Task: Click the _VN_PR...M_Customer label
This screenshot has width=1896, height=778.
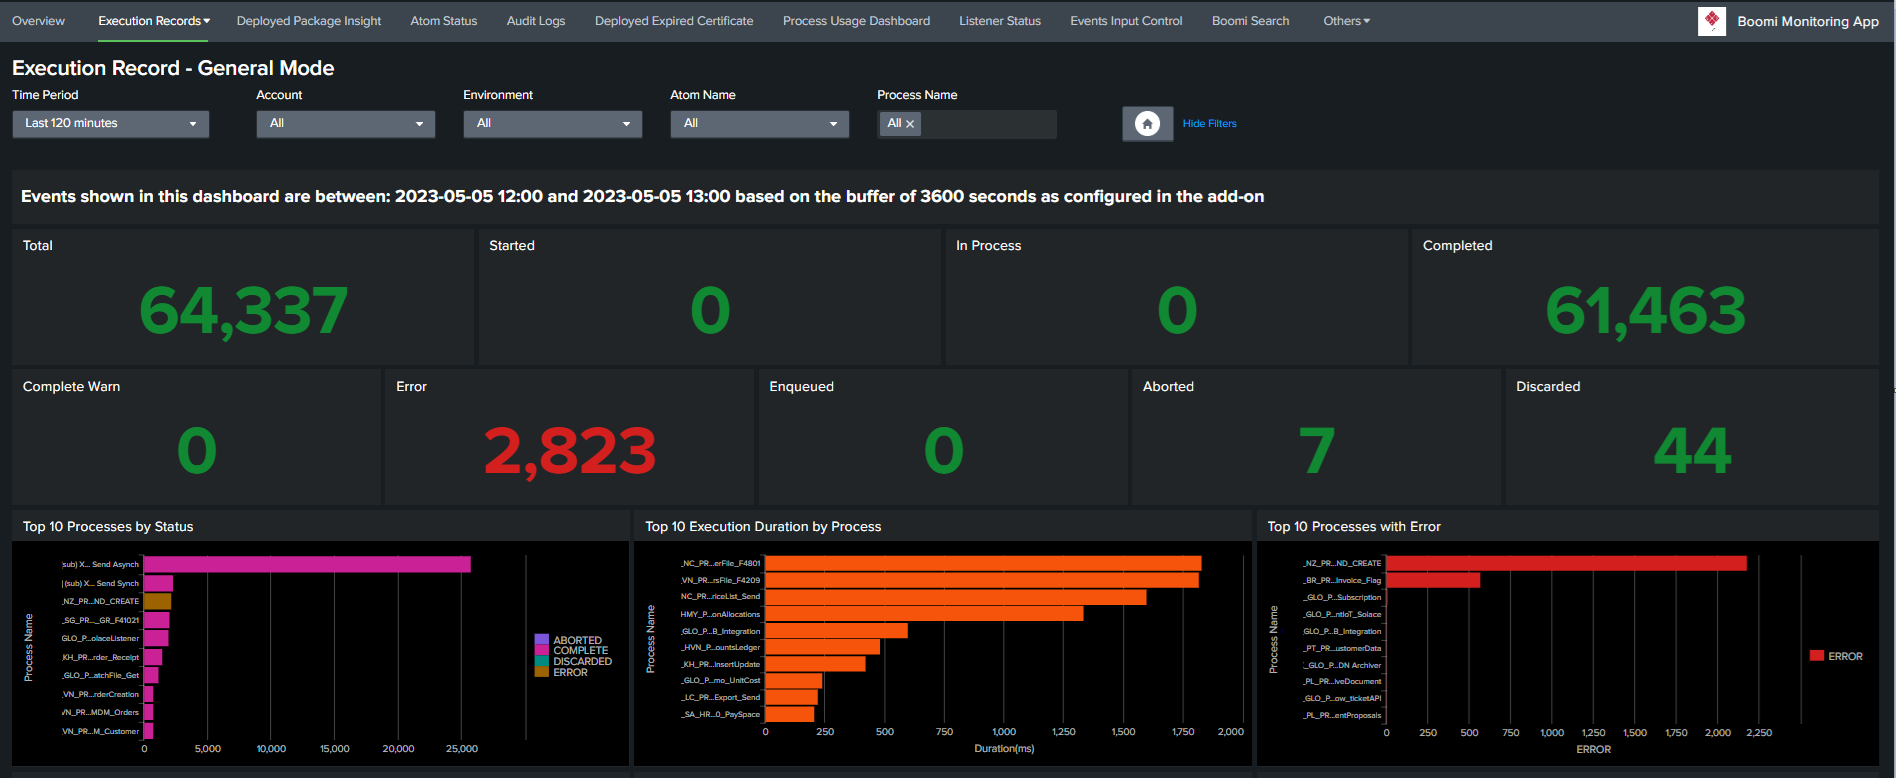Action: tap(100, 731)
